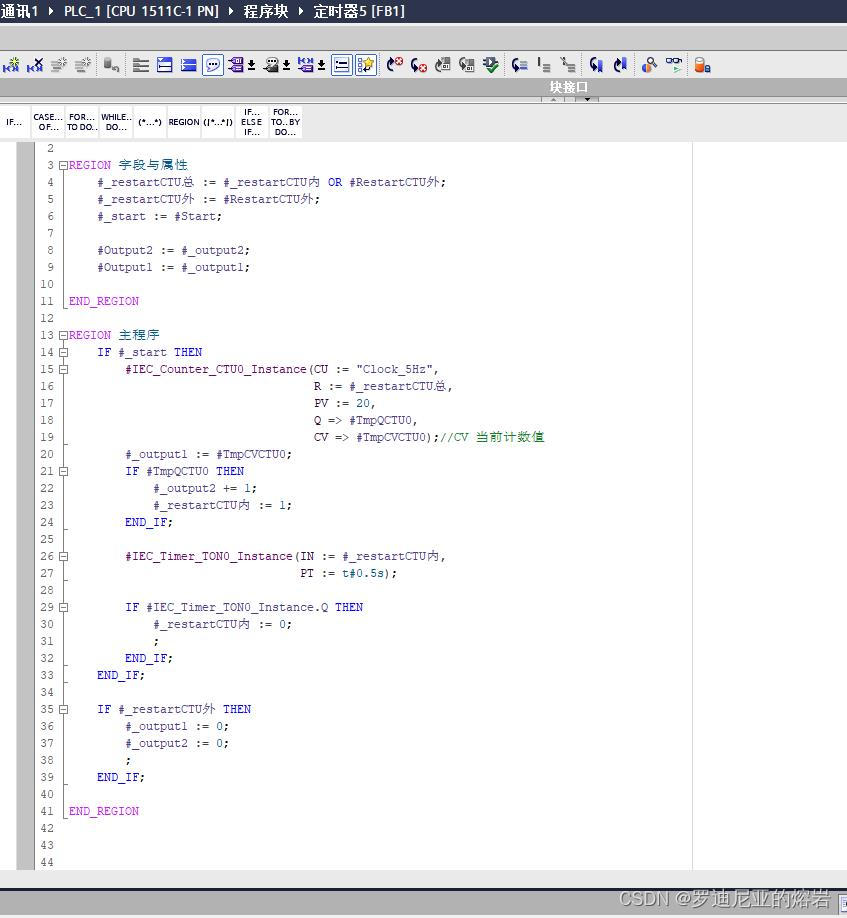The image size is (847, 918).
Task: Click the tag information display icon
Action: point(271,65)
